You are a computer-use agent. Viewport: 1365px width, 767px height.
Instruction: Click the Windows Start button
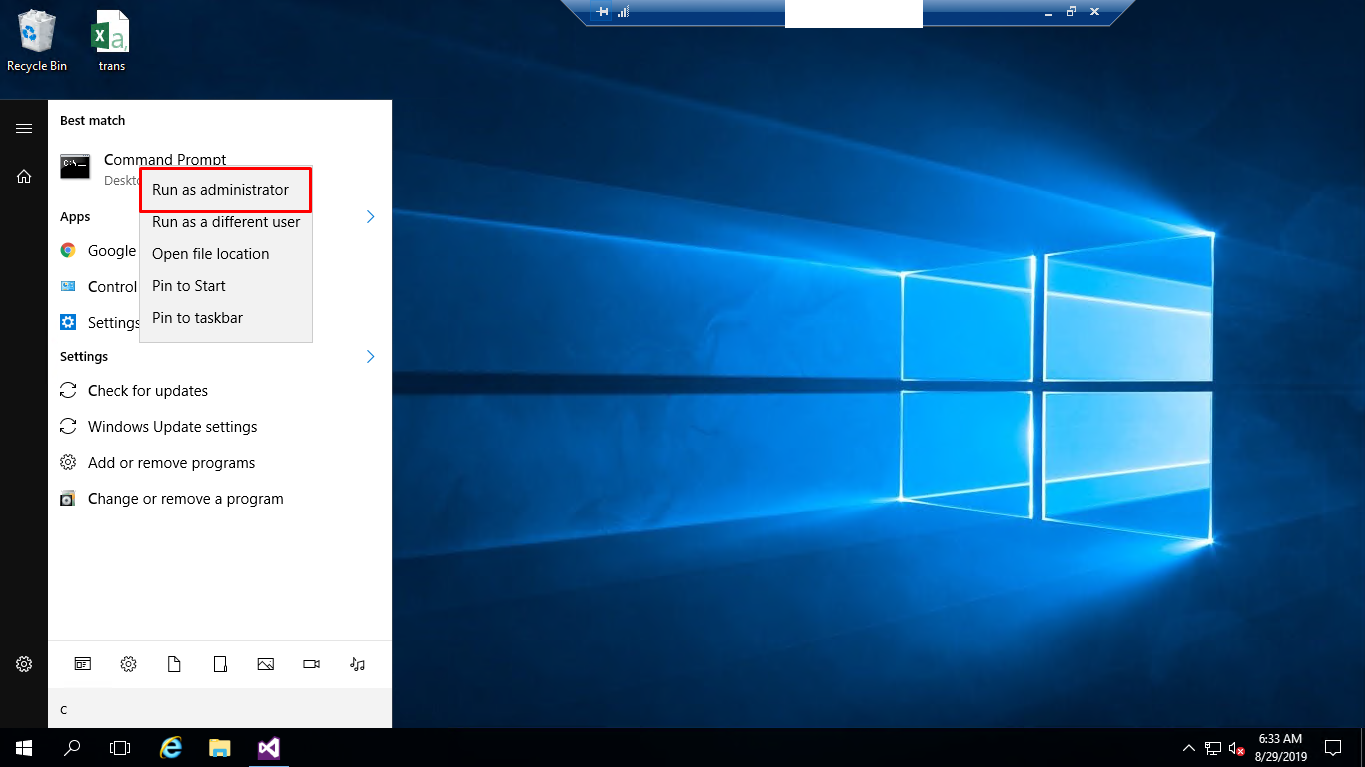[24, 748]
